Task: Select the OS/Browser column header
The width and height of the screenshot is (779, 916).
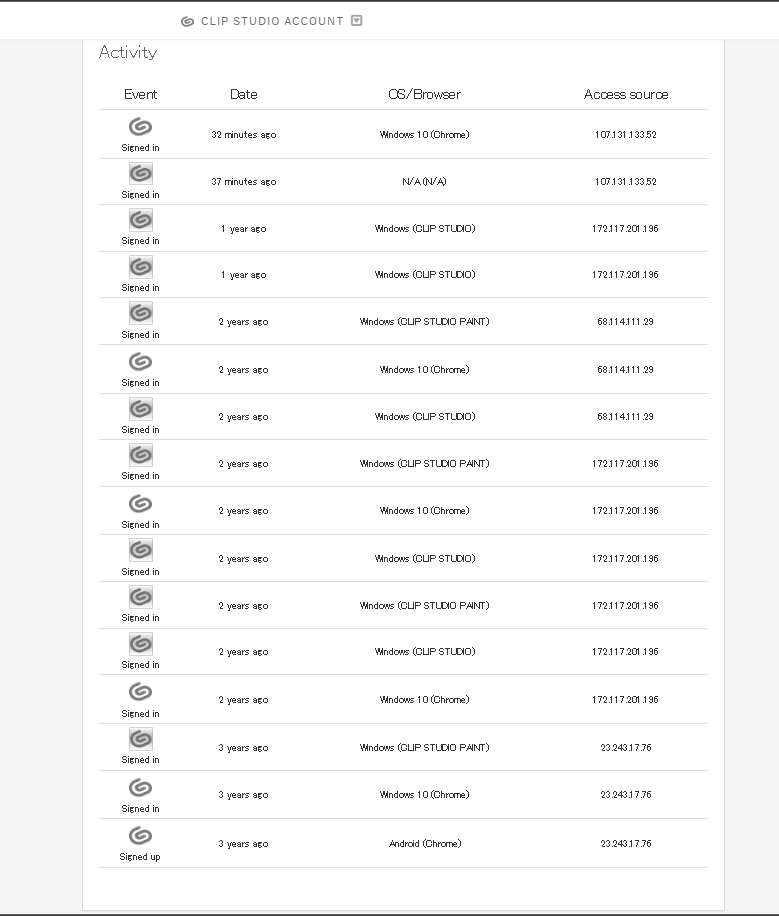Action: point(424,94)
